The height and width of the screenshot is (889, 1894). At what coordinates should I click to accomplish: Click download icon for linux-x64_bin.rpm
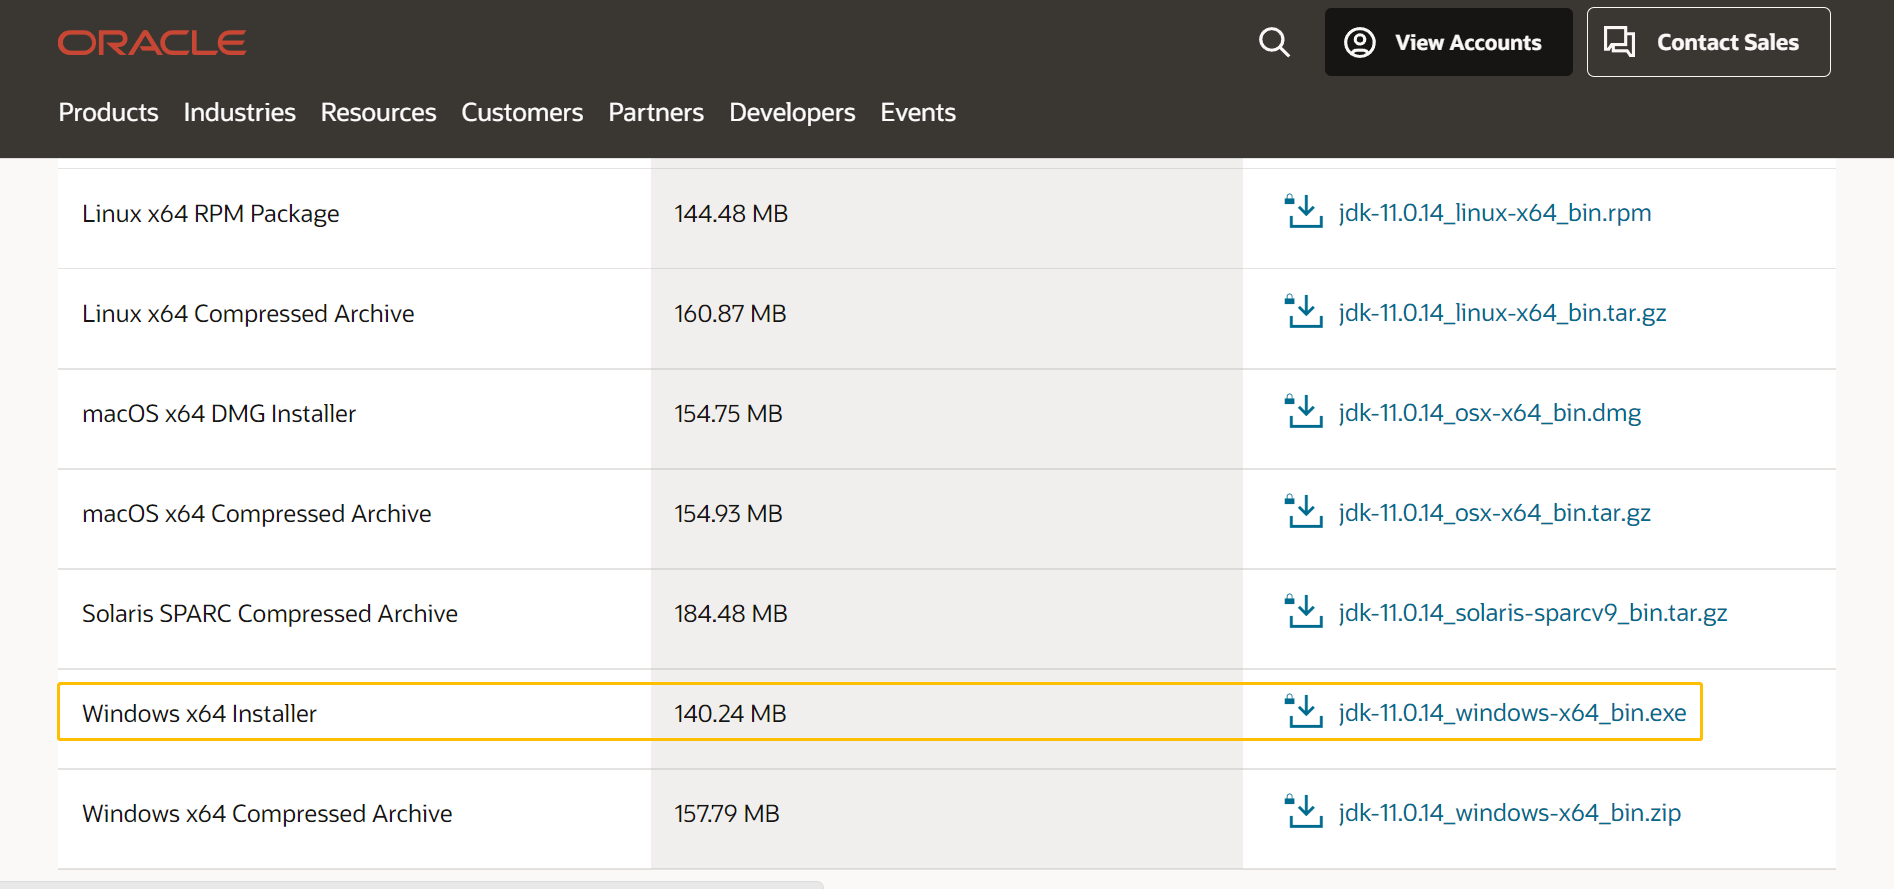(x=1303, y=211)
